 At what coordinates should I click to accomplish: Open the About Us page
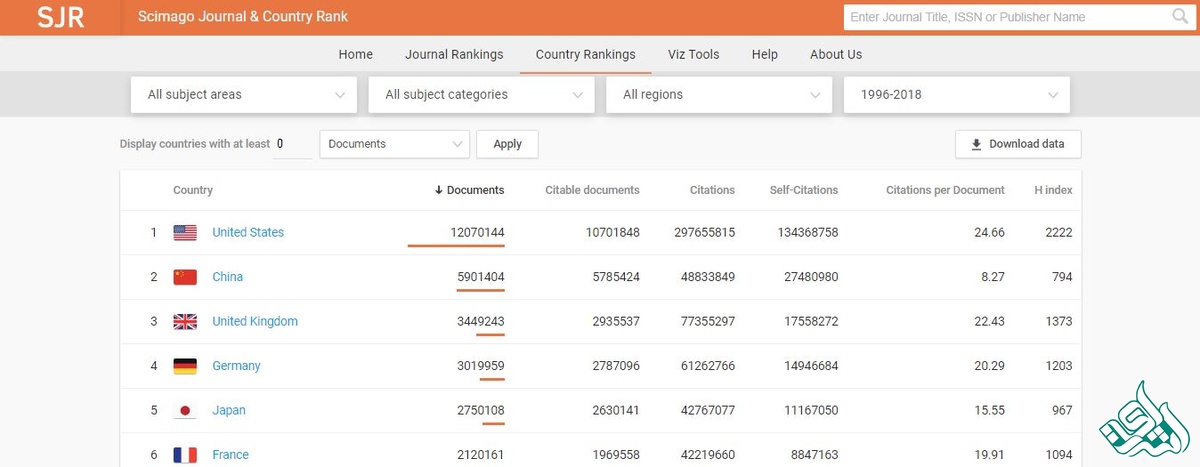(836, 54)
